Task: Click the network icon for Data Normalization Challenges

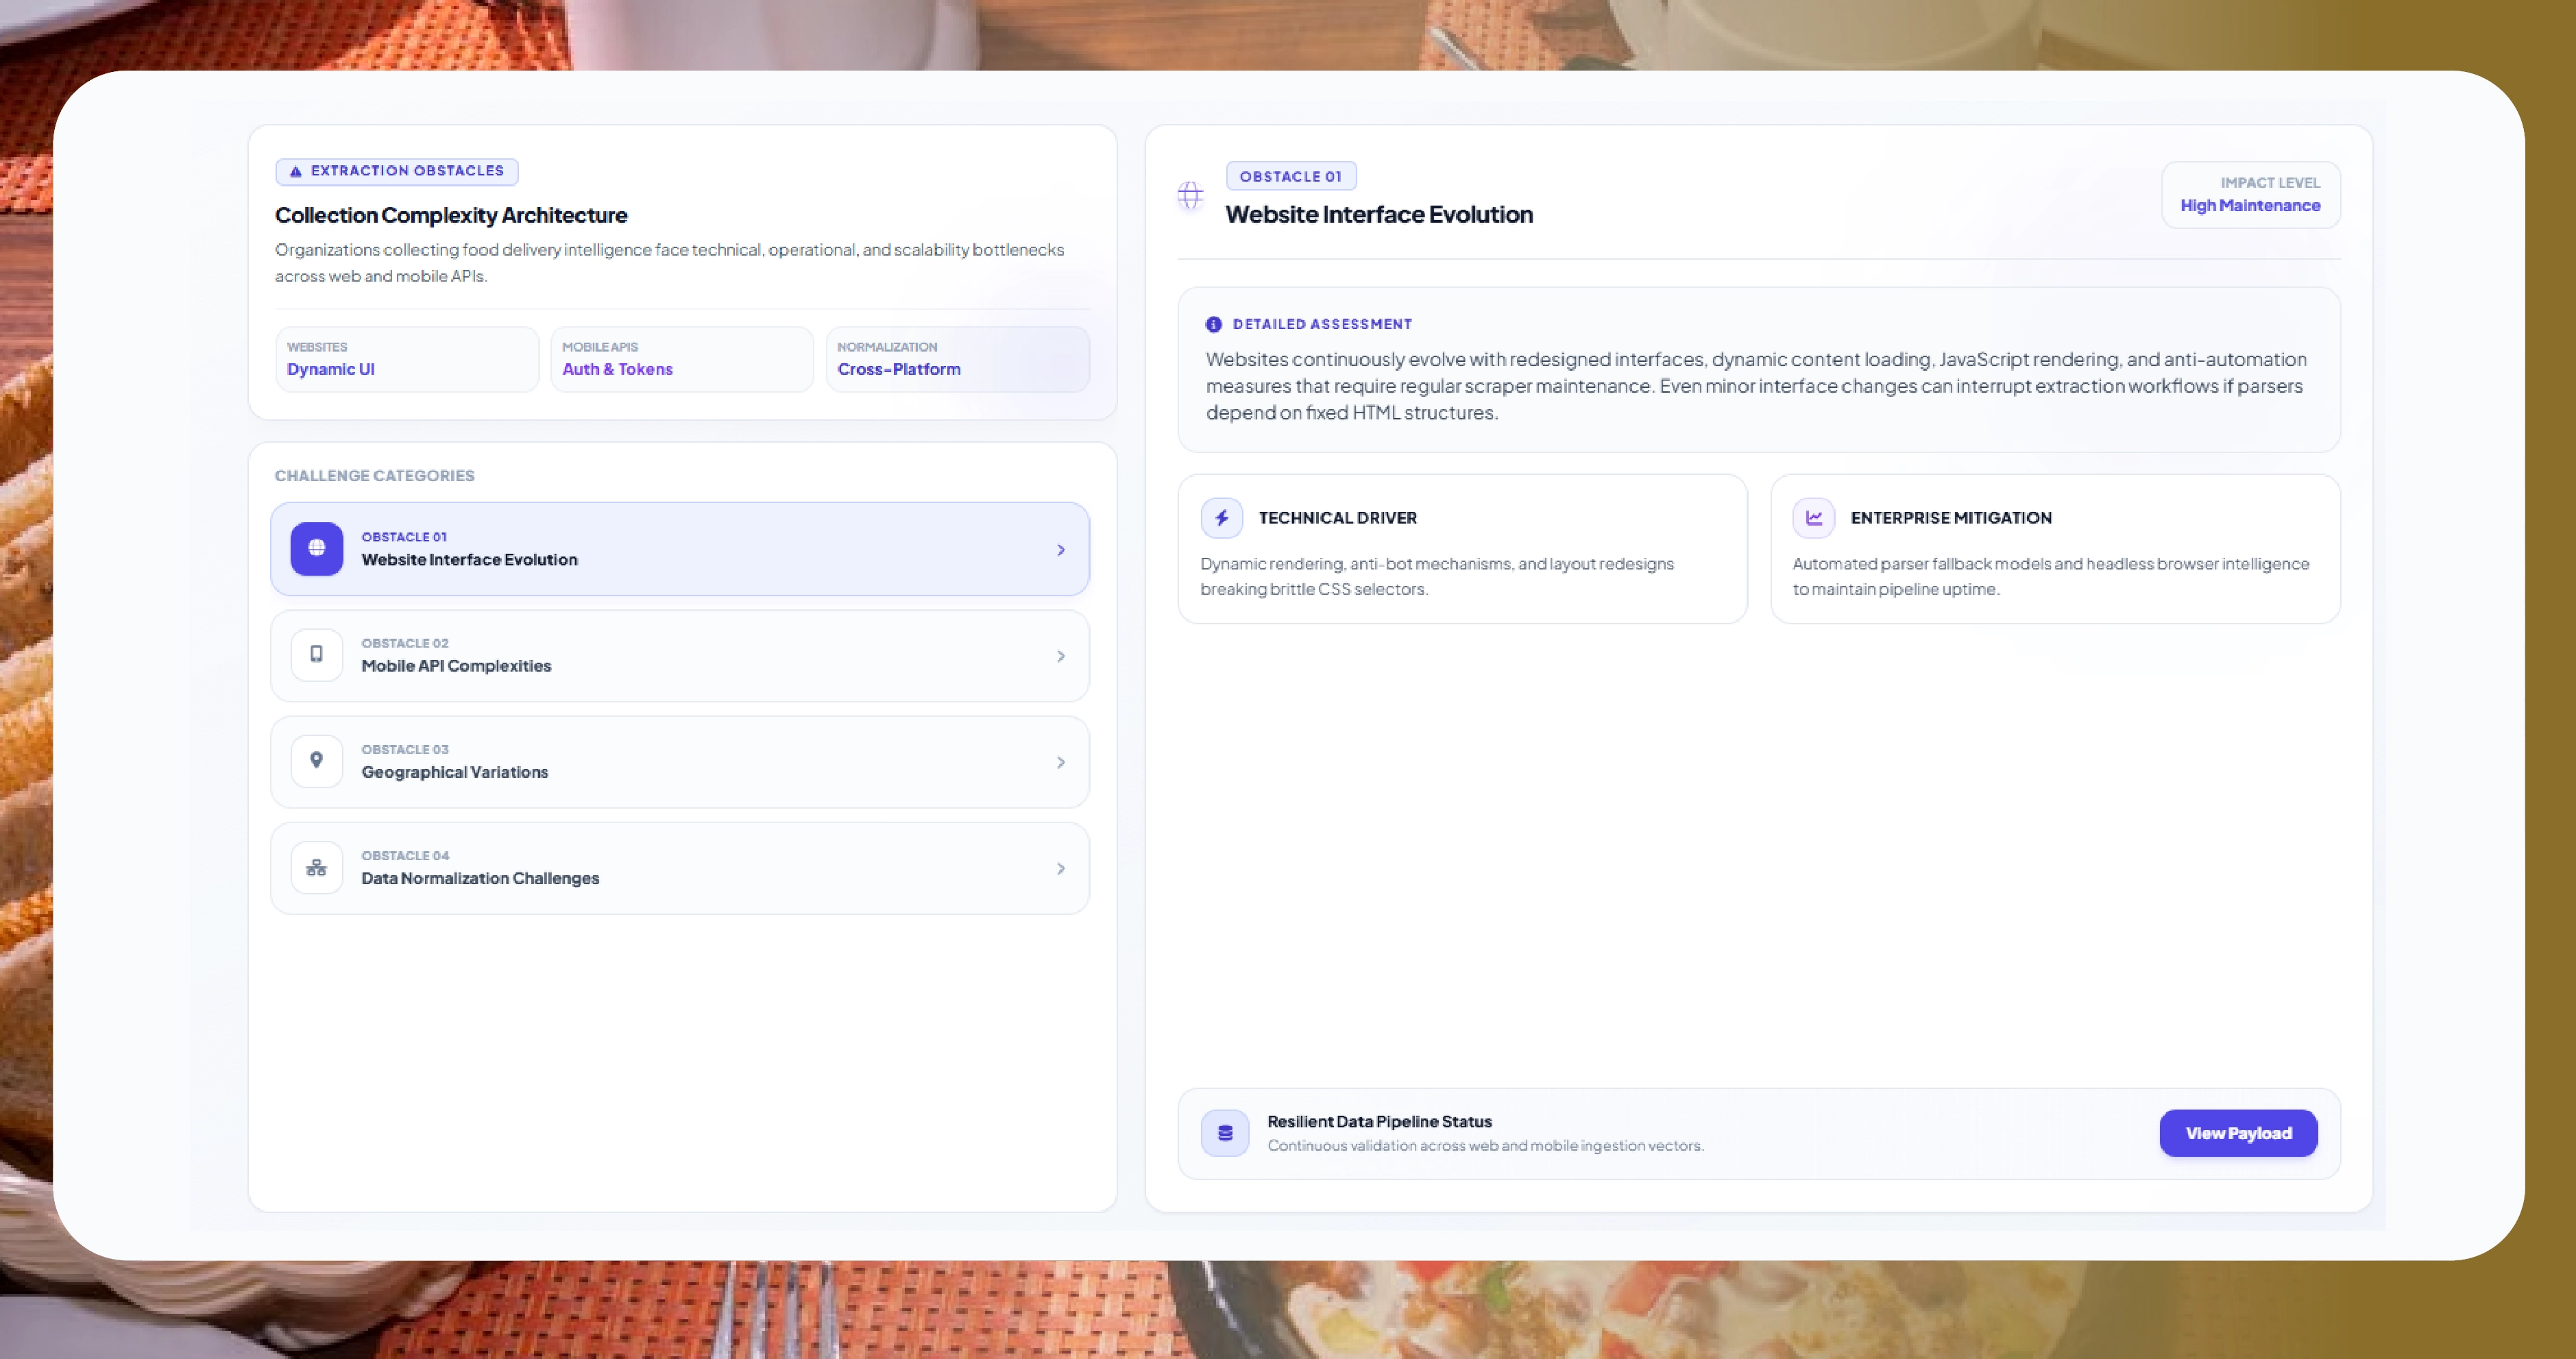Action: [x=316, y=867]
